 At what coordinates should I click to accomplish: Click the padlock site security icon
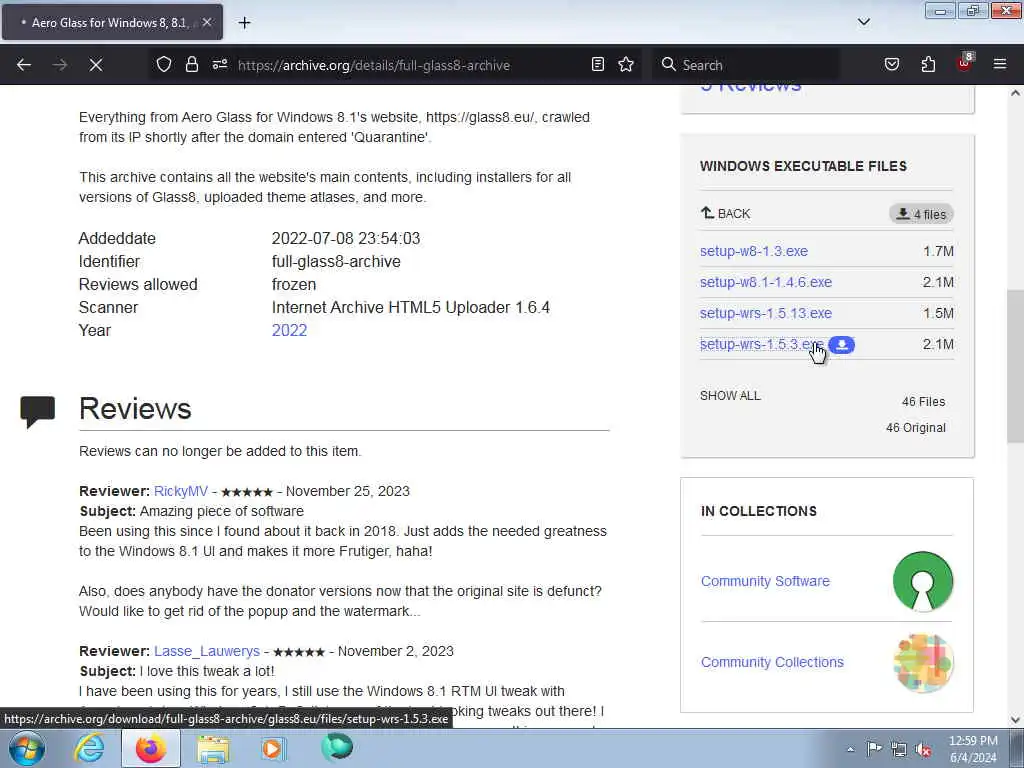click(191, 64)
